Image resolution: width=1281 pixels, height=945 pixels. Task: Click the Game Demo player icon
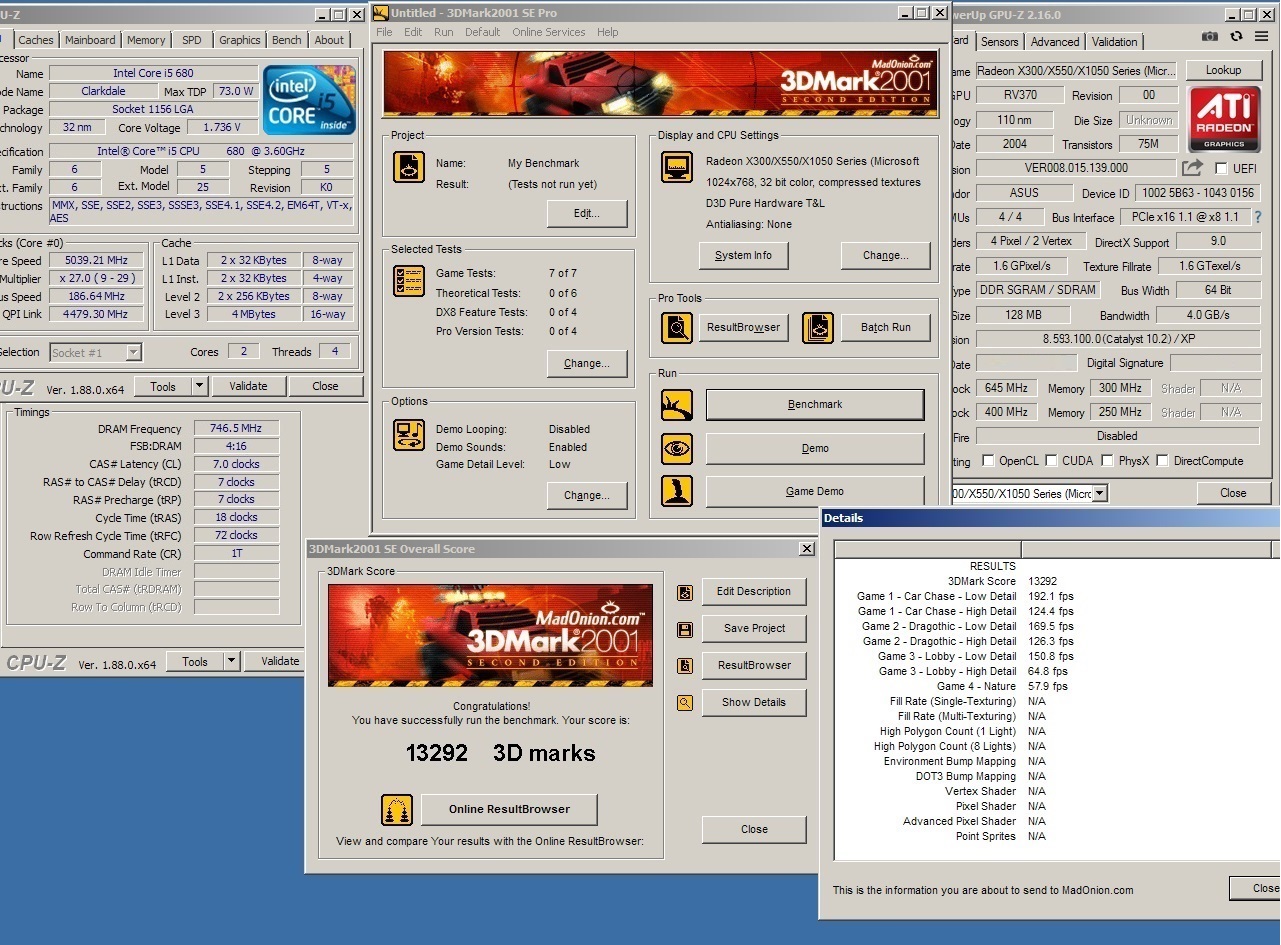[677, 491]
